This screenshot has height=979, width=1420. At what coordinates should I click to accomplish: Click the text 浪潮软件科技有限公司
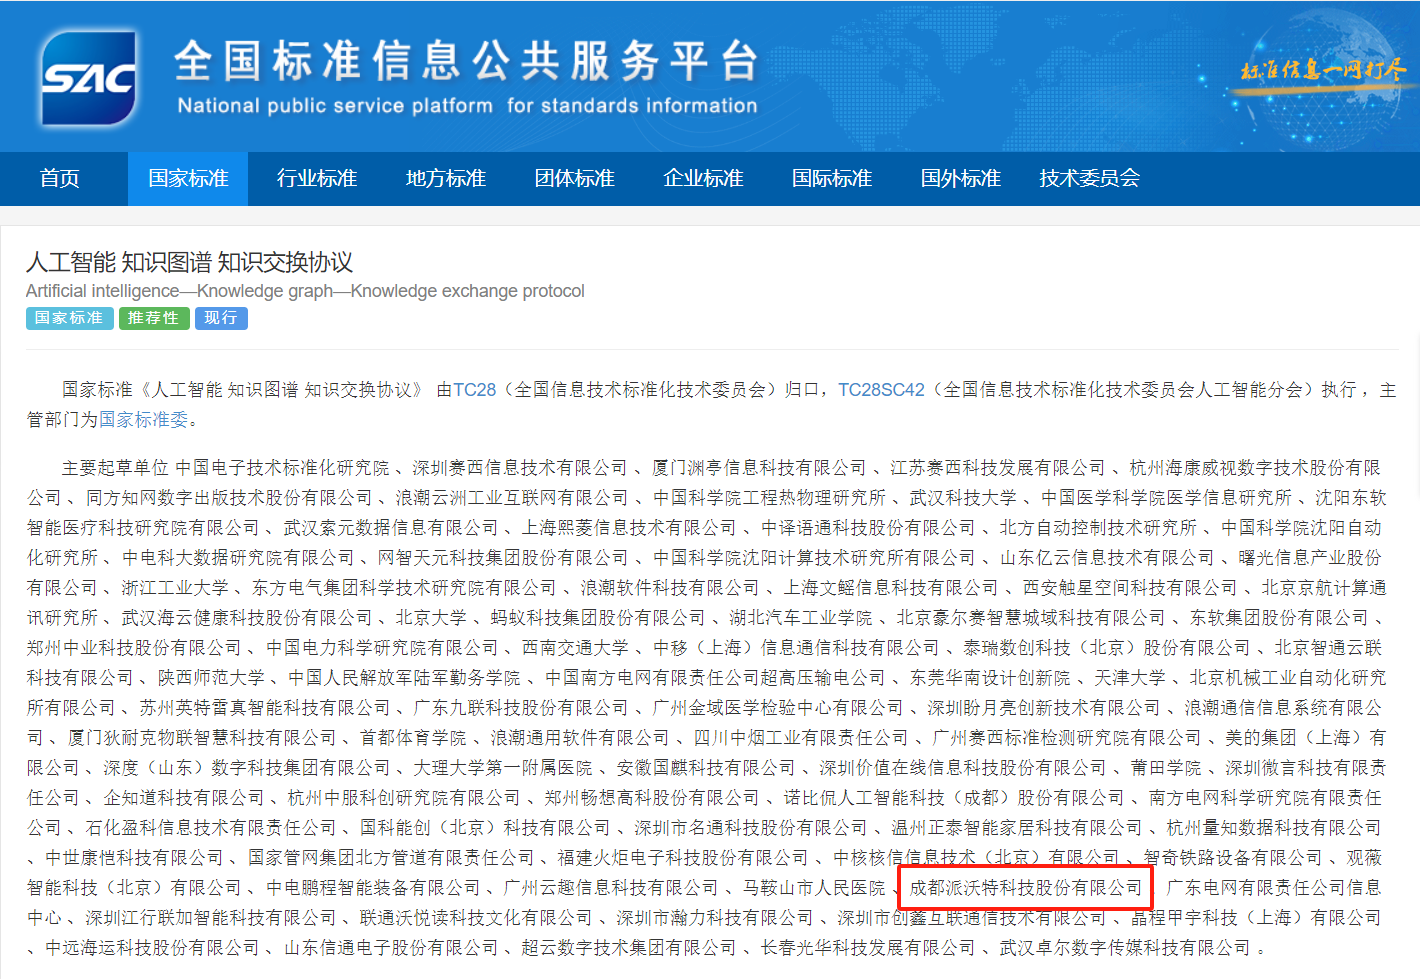coord(670,588)
